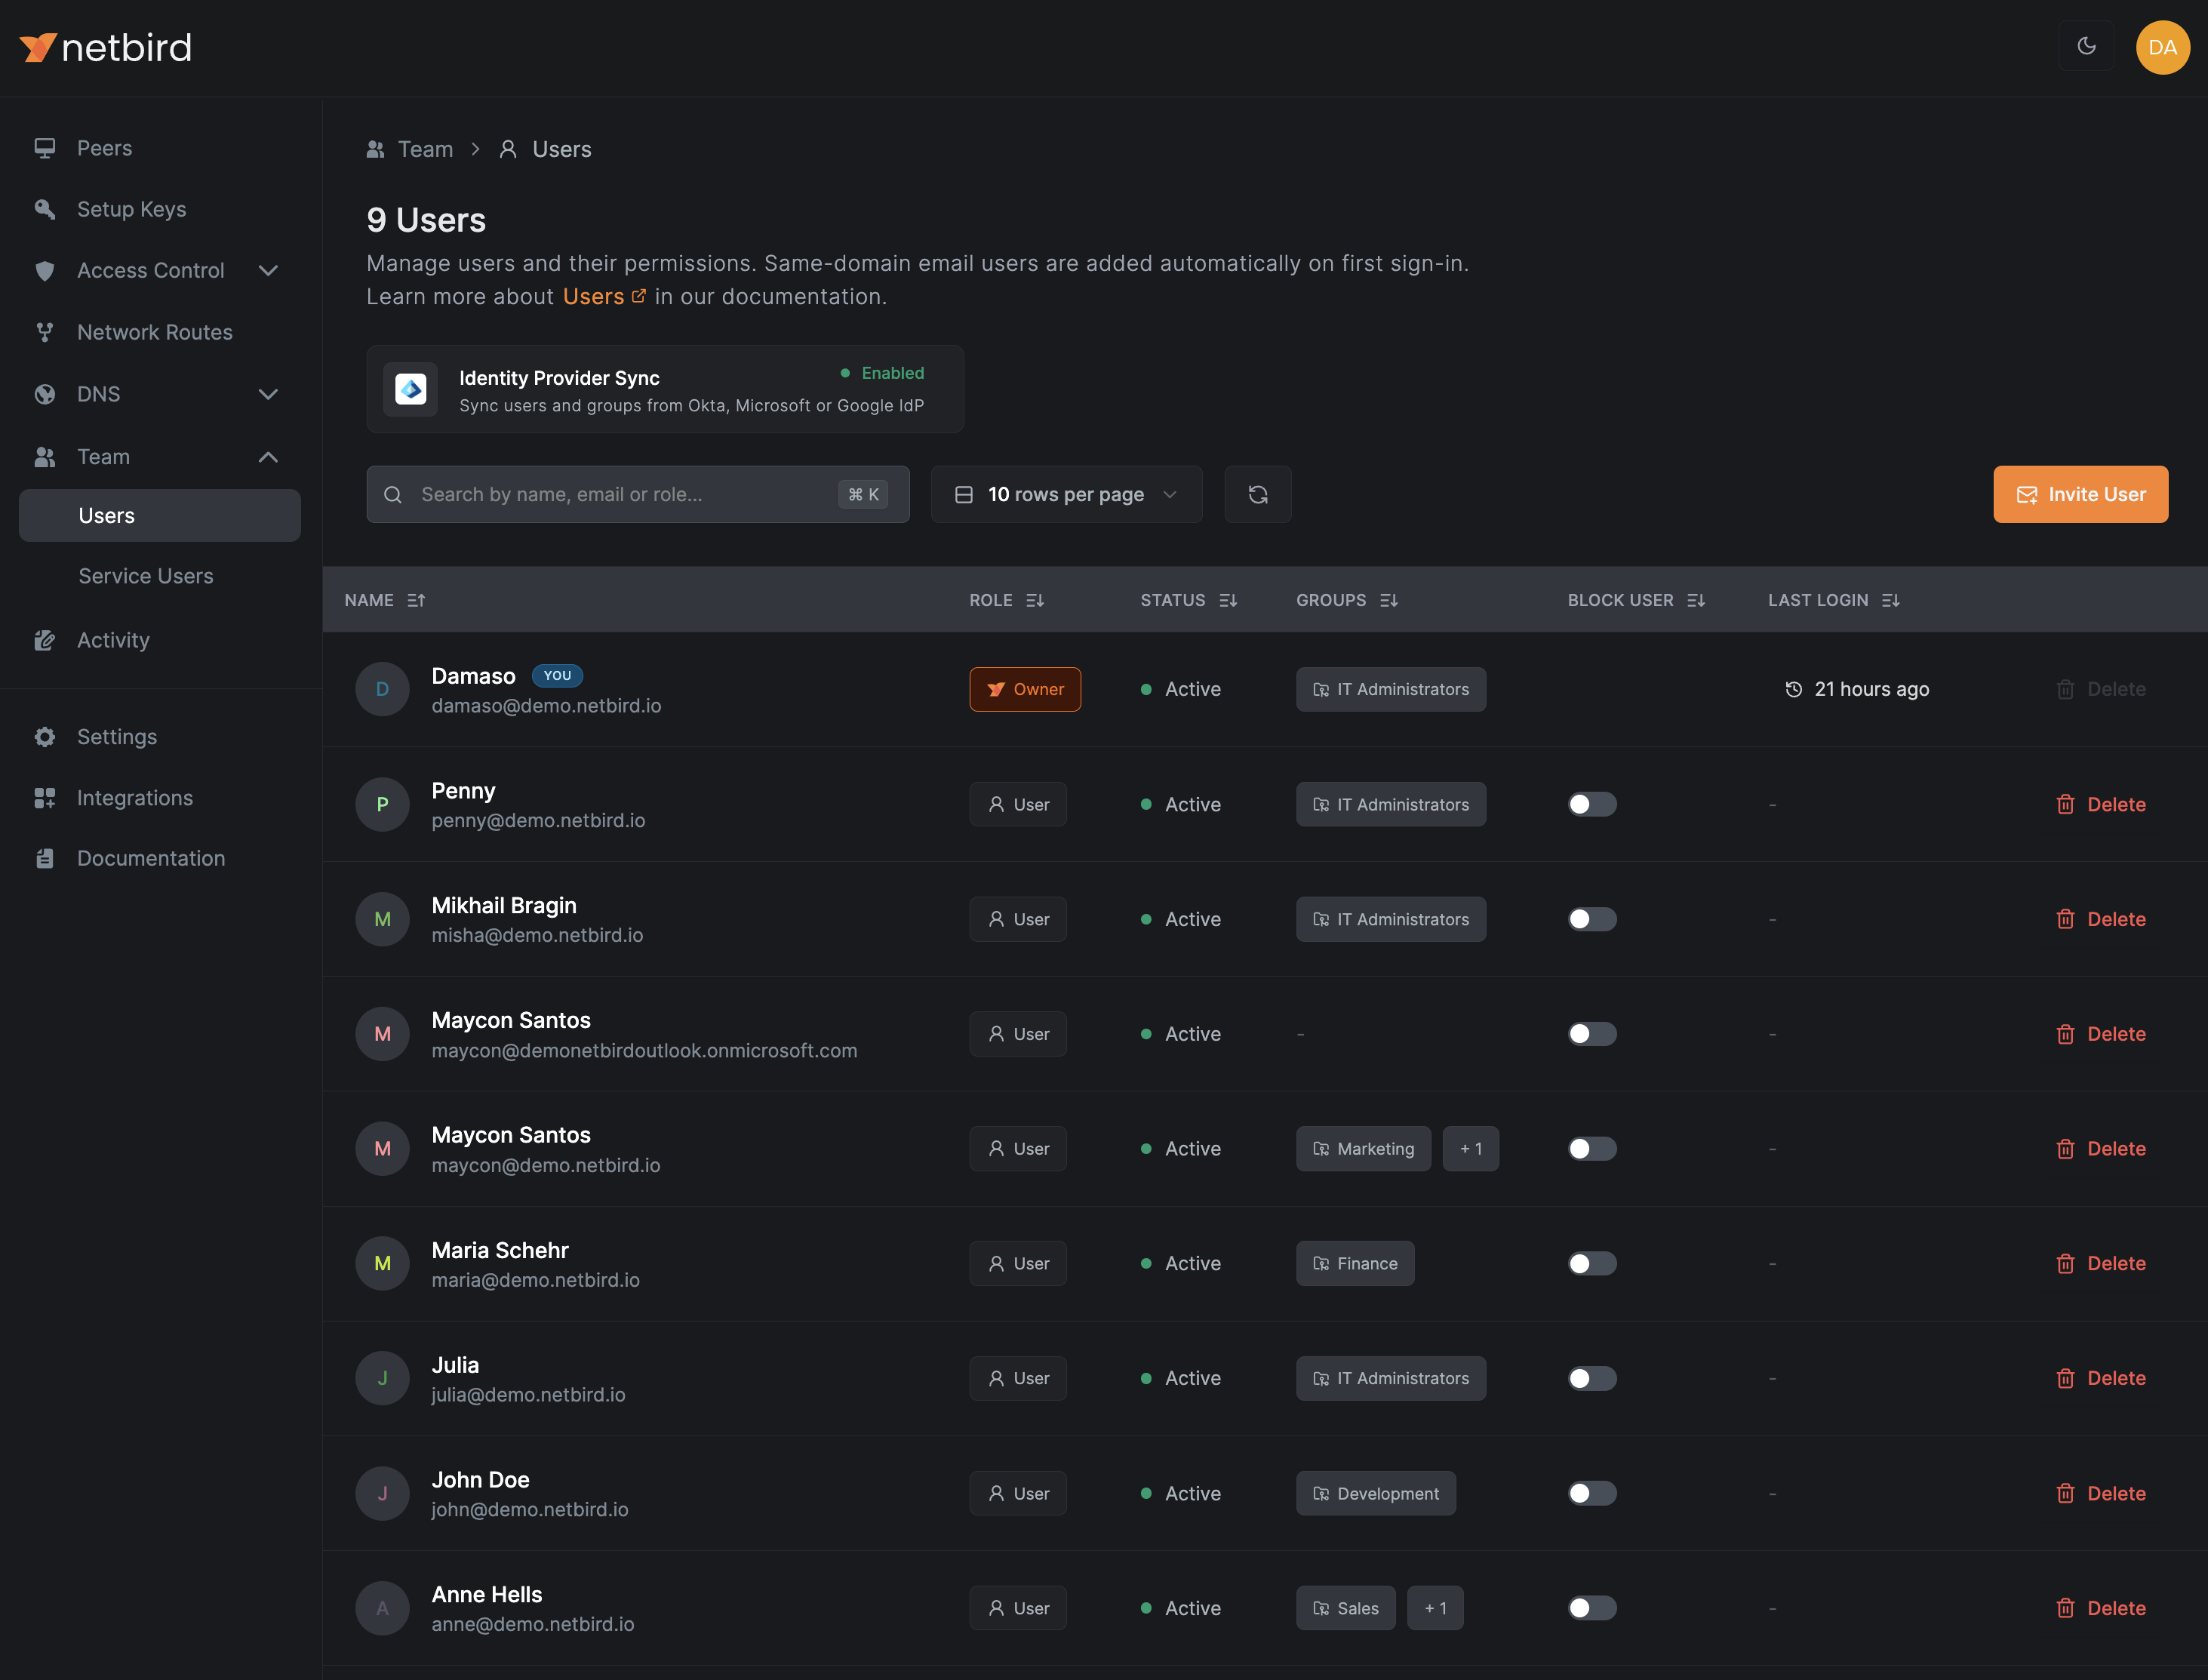Switch on block user for John Doe
The width and height of the screenshot is (2208, 1680).
point(1591,1493)
